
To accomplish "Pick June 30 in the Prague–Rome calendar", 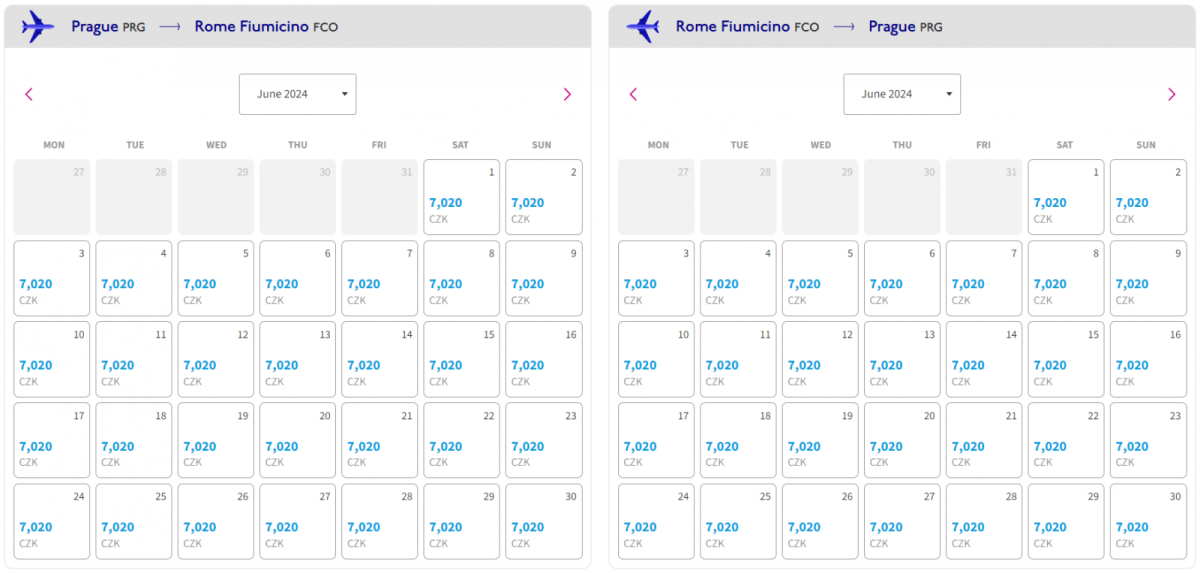I will click(x=543, y=521).
